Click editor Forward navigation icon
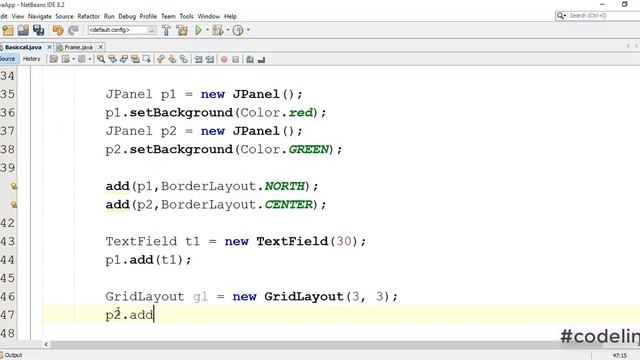The height and width of the screenshot is (360, 640). click(81, 60)
